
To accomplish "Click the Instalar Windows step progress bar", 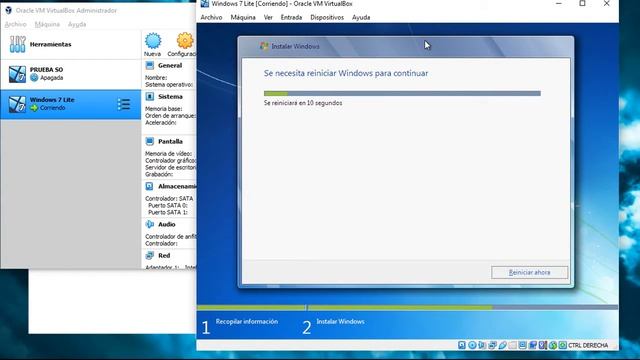I will (x=463, y=307).
